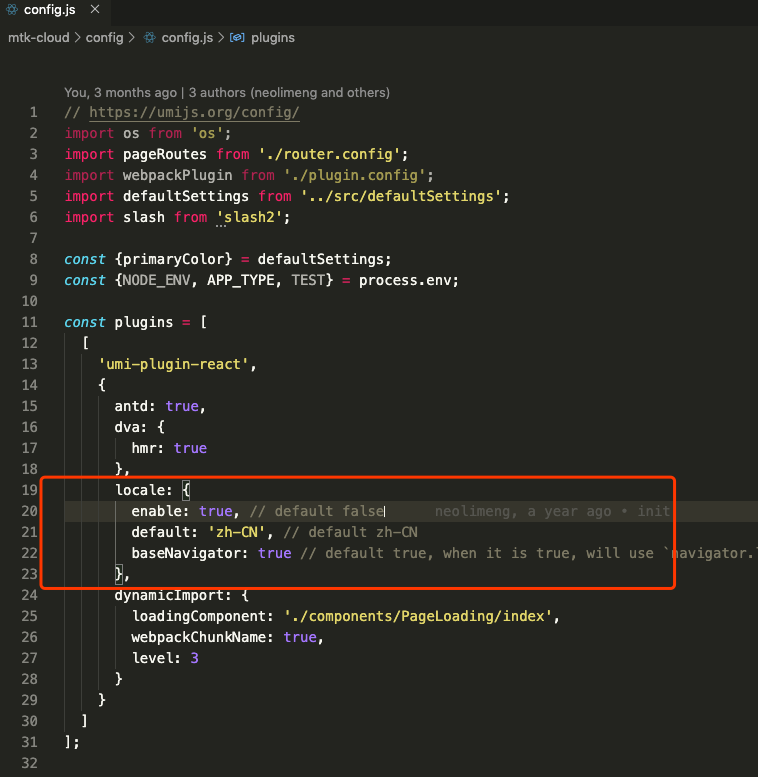Select the config.js tab
This screenshot has height=777, width=758.
pyautogui.click(x=53, y=10)
